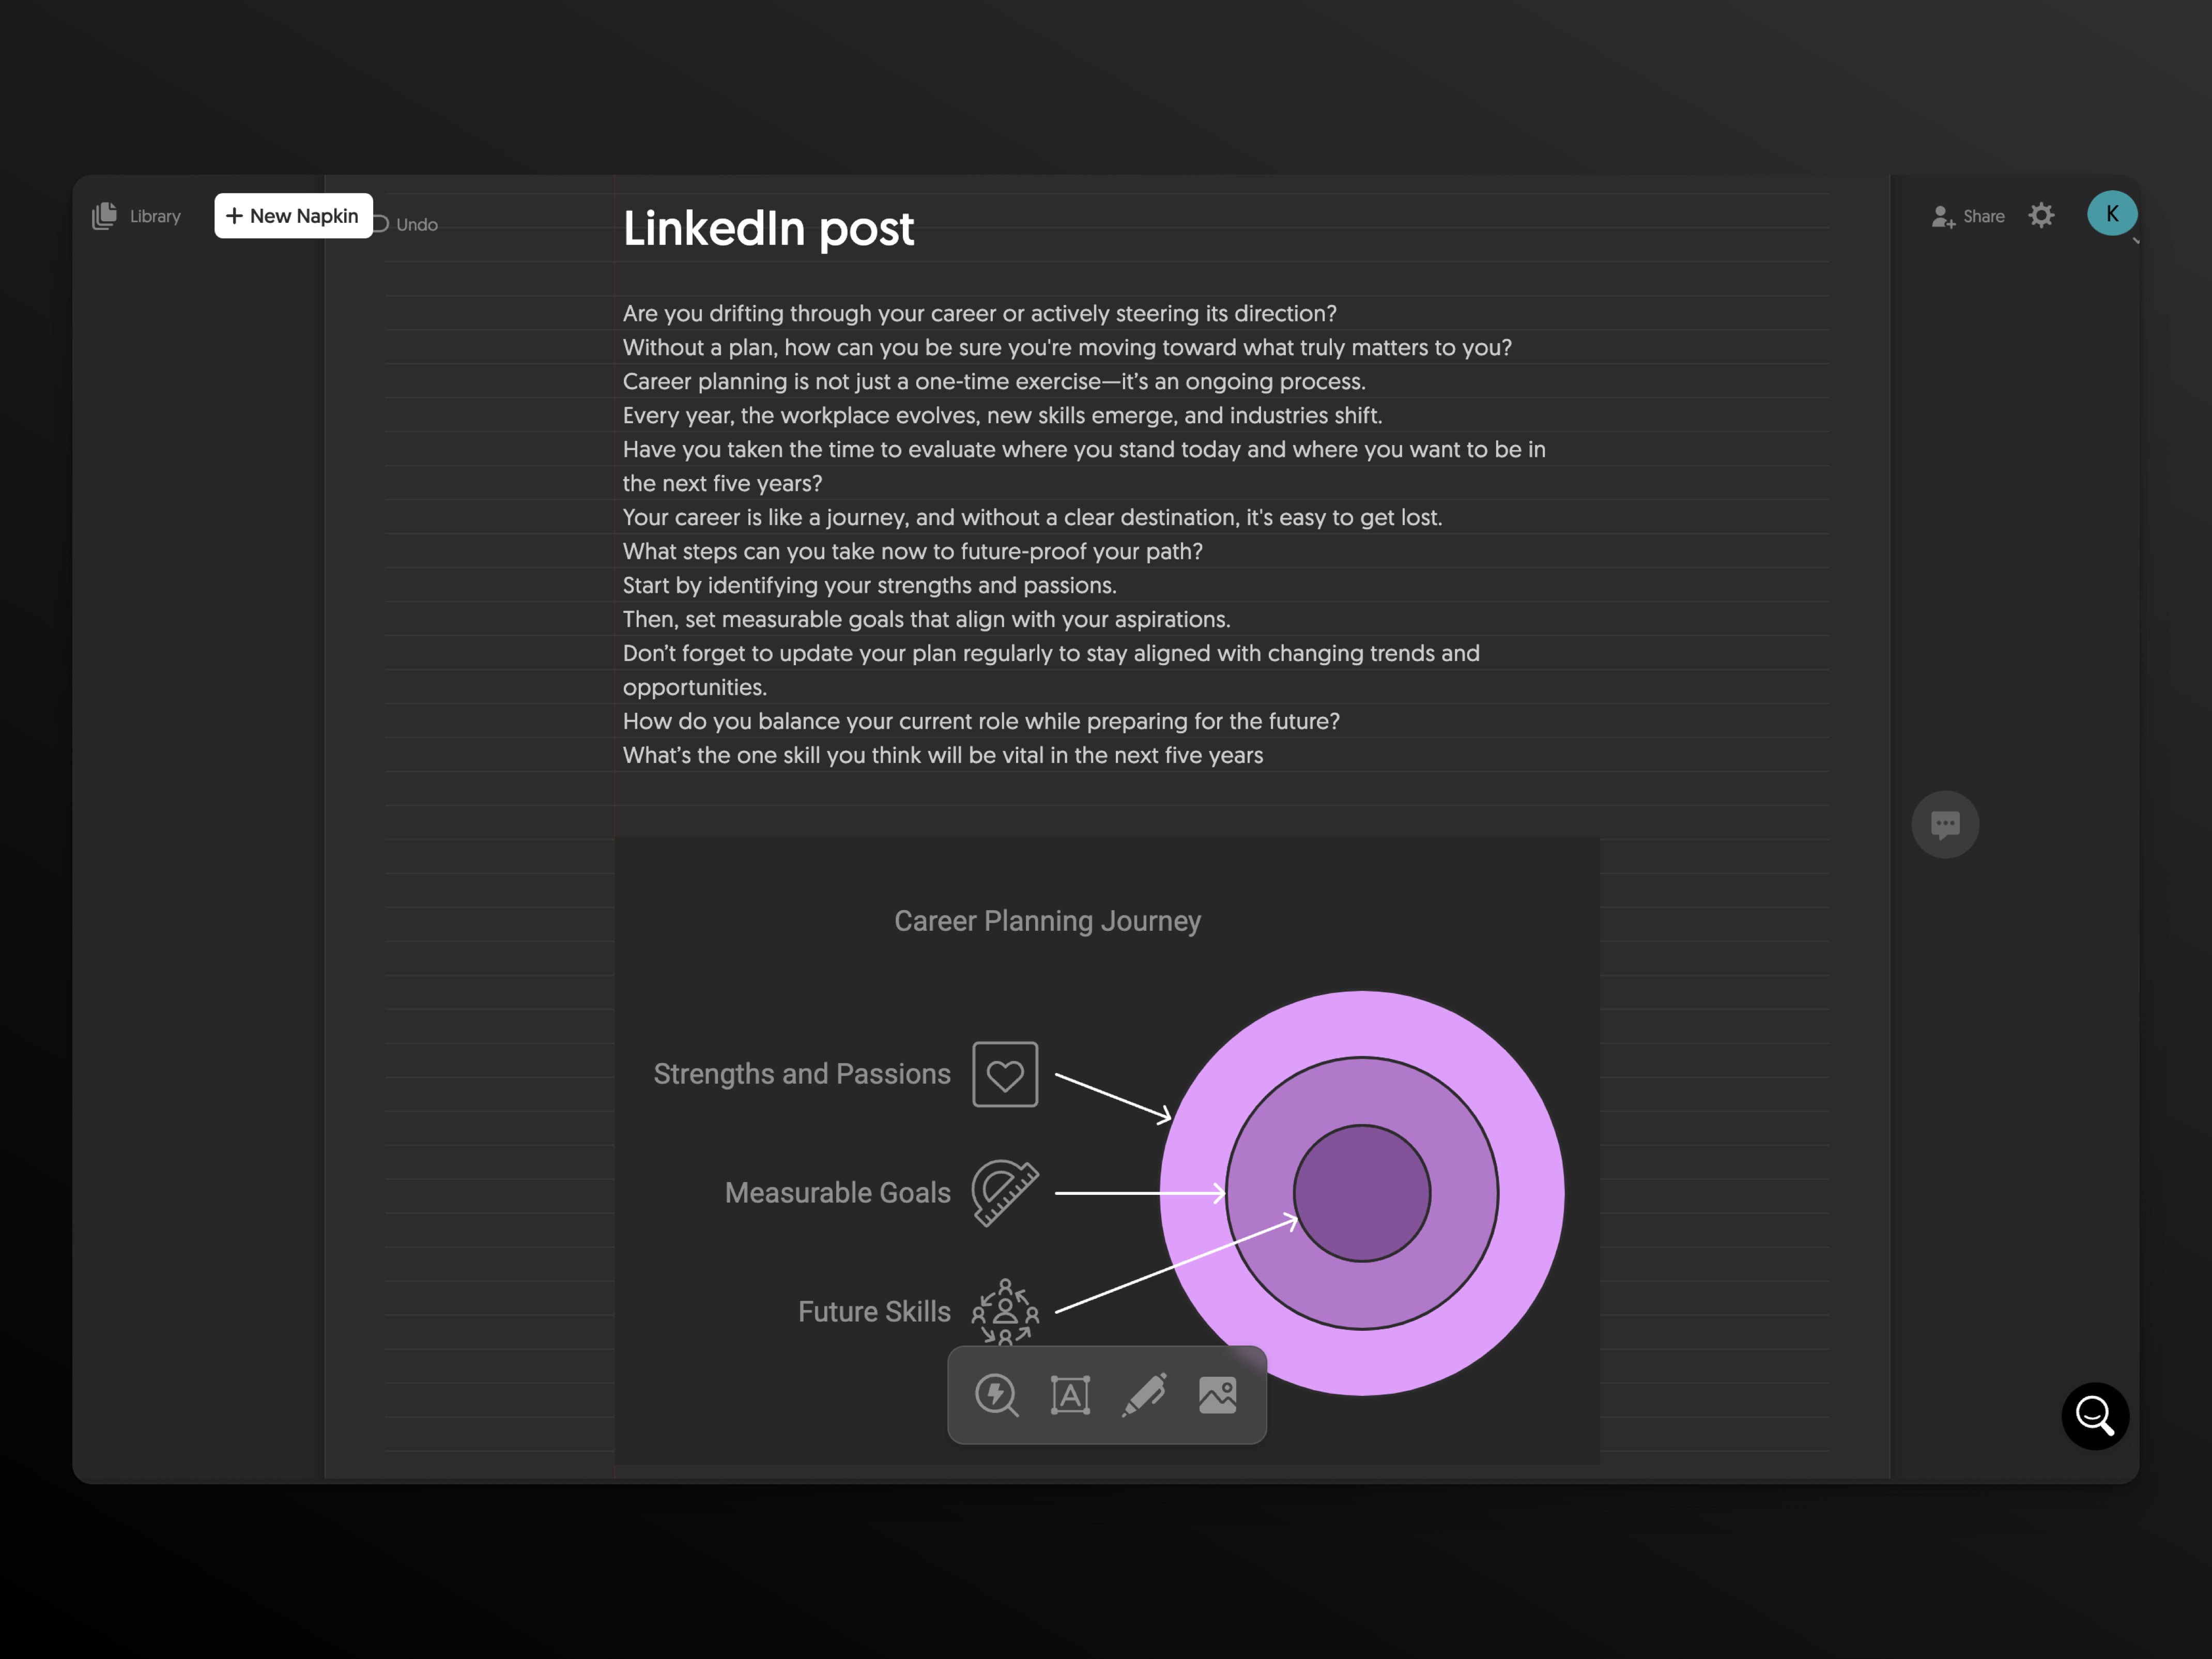Viewport: 2212px width, 1659px height.
Task: Select the Future Skills label
Action: 874,1312
